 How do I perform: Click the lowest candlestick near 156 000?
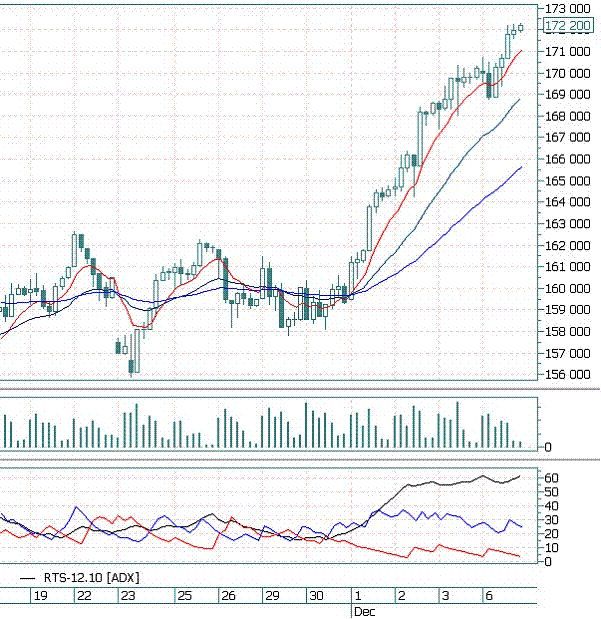131,366
